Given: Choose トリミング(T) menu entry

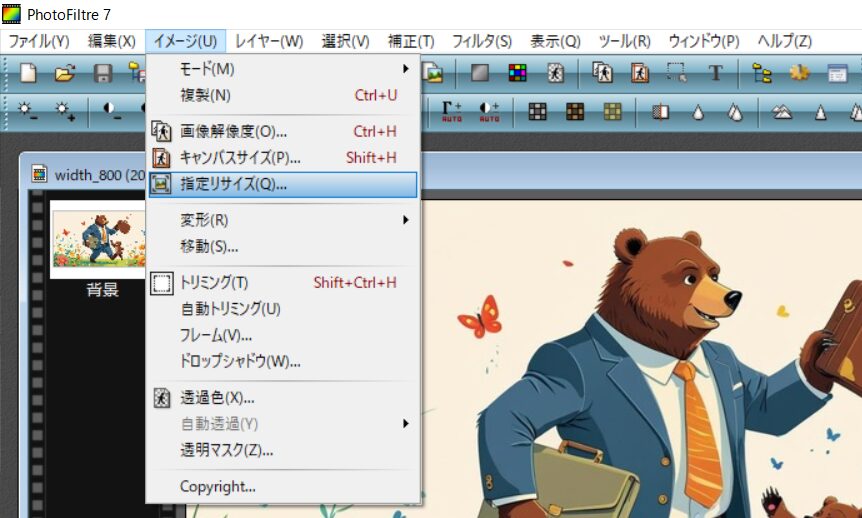Looking at the screenshot, I should click(283, 283).
